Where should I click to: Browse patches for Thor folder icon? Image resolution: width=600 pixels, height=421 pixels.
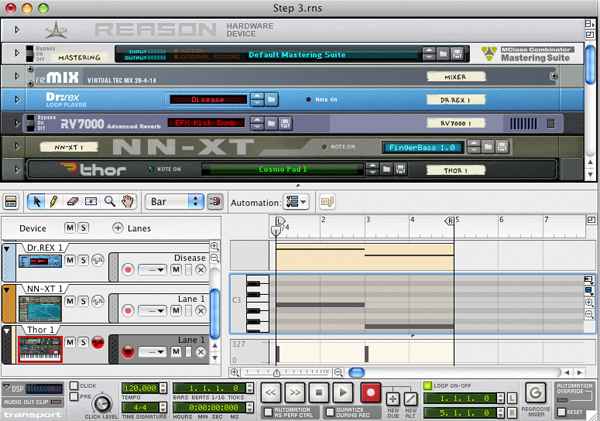[386, 169]
